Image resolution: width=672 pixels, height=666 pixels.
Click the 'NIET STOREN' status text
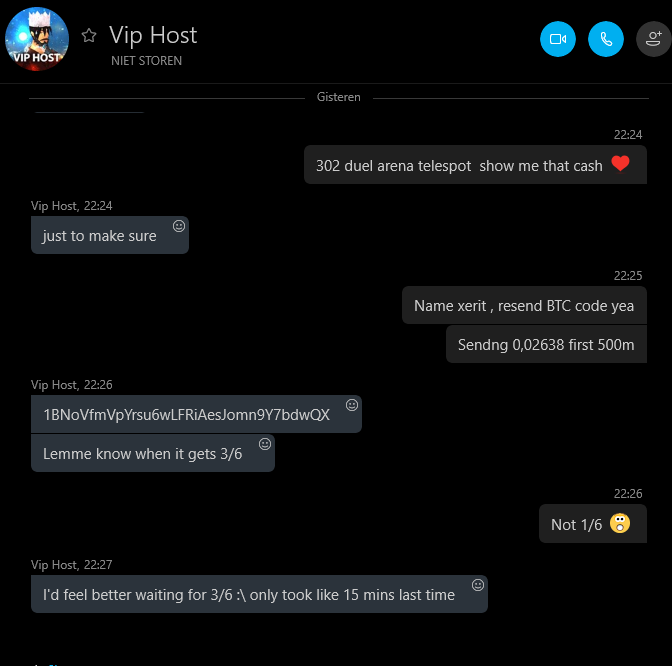click(147, 61)
